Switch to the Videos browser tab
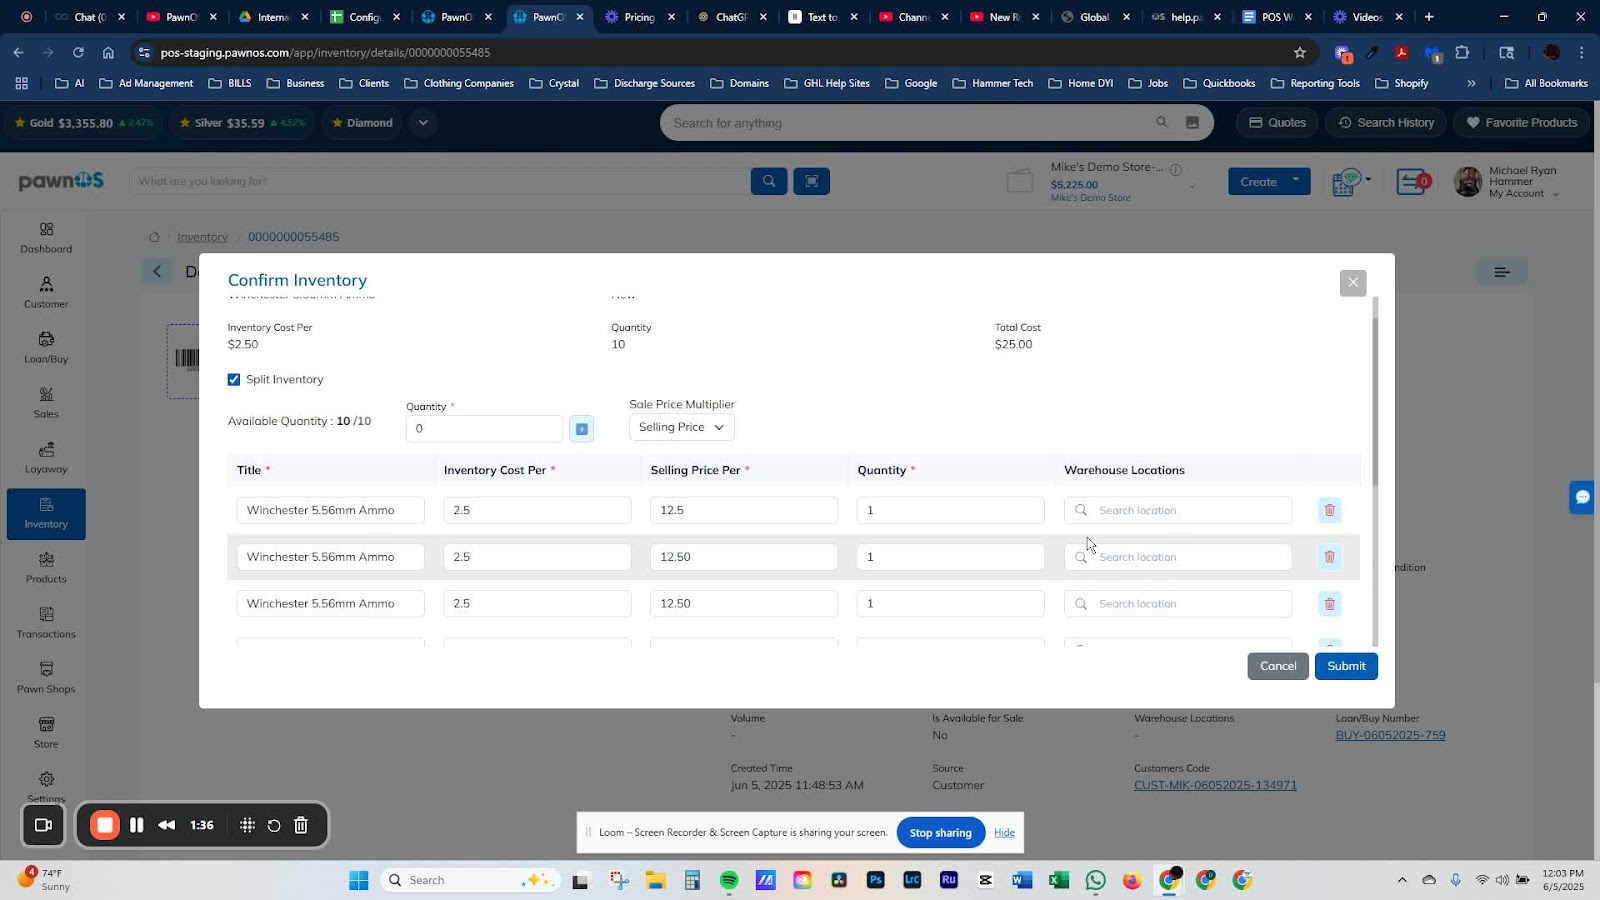This screenshot has width=1600, height=900. (x=1367, y=17)
